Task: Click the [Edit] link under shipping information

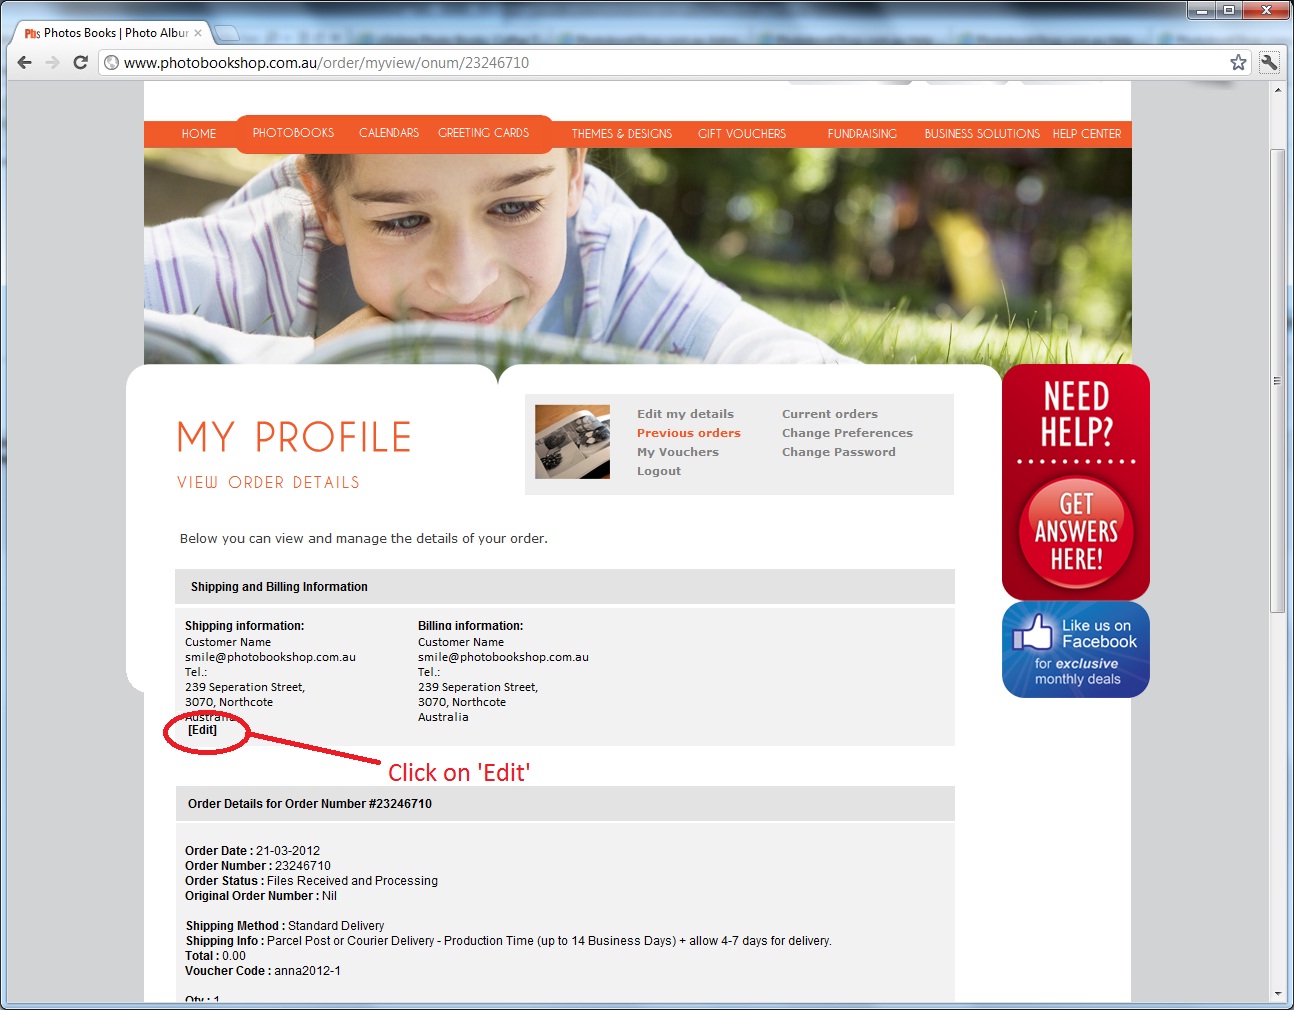Action: pos(202,730)
